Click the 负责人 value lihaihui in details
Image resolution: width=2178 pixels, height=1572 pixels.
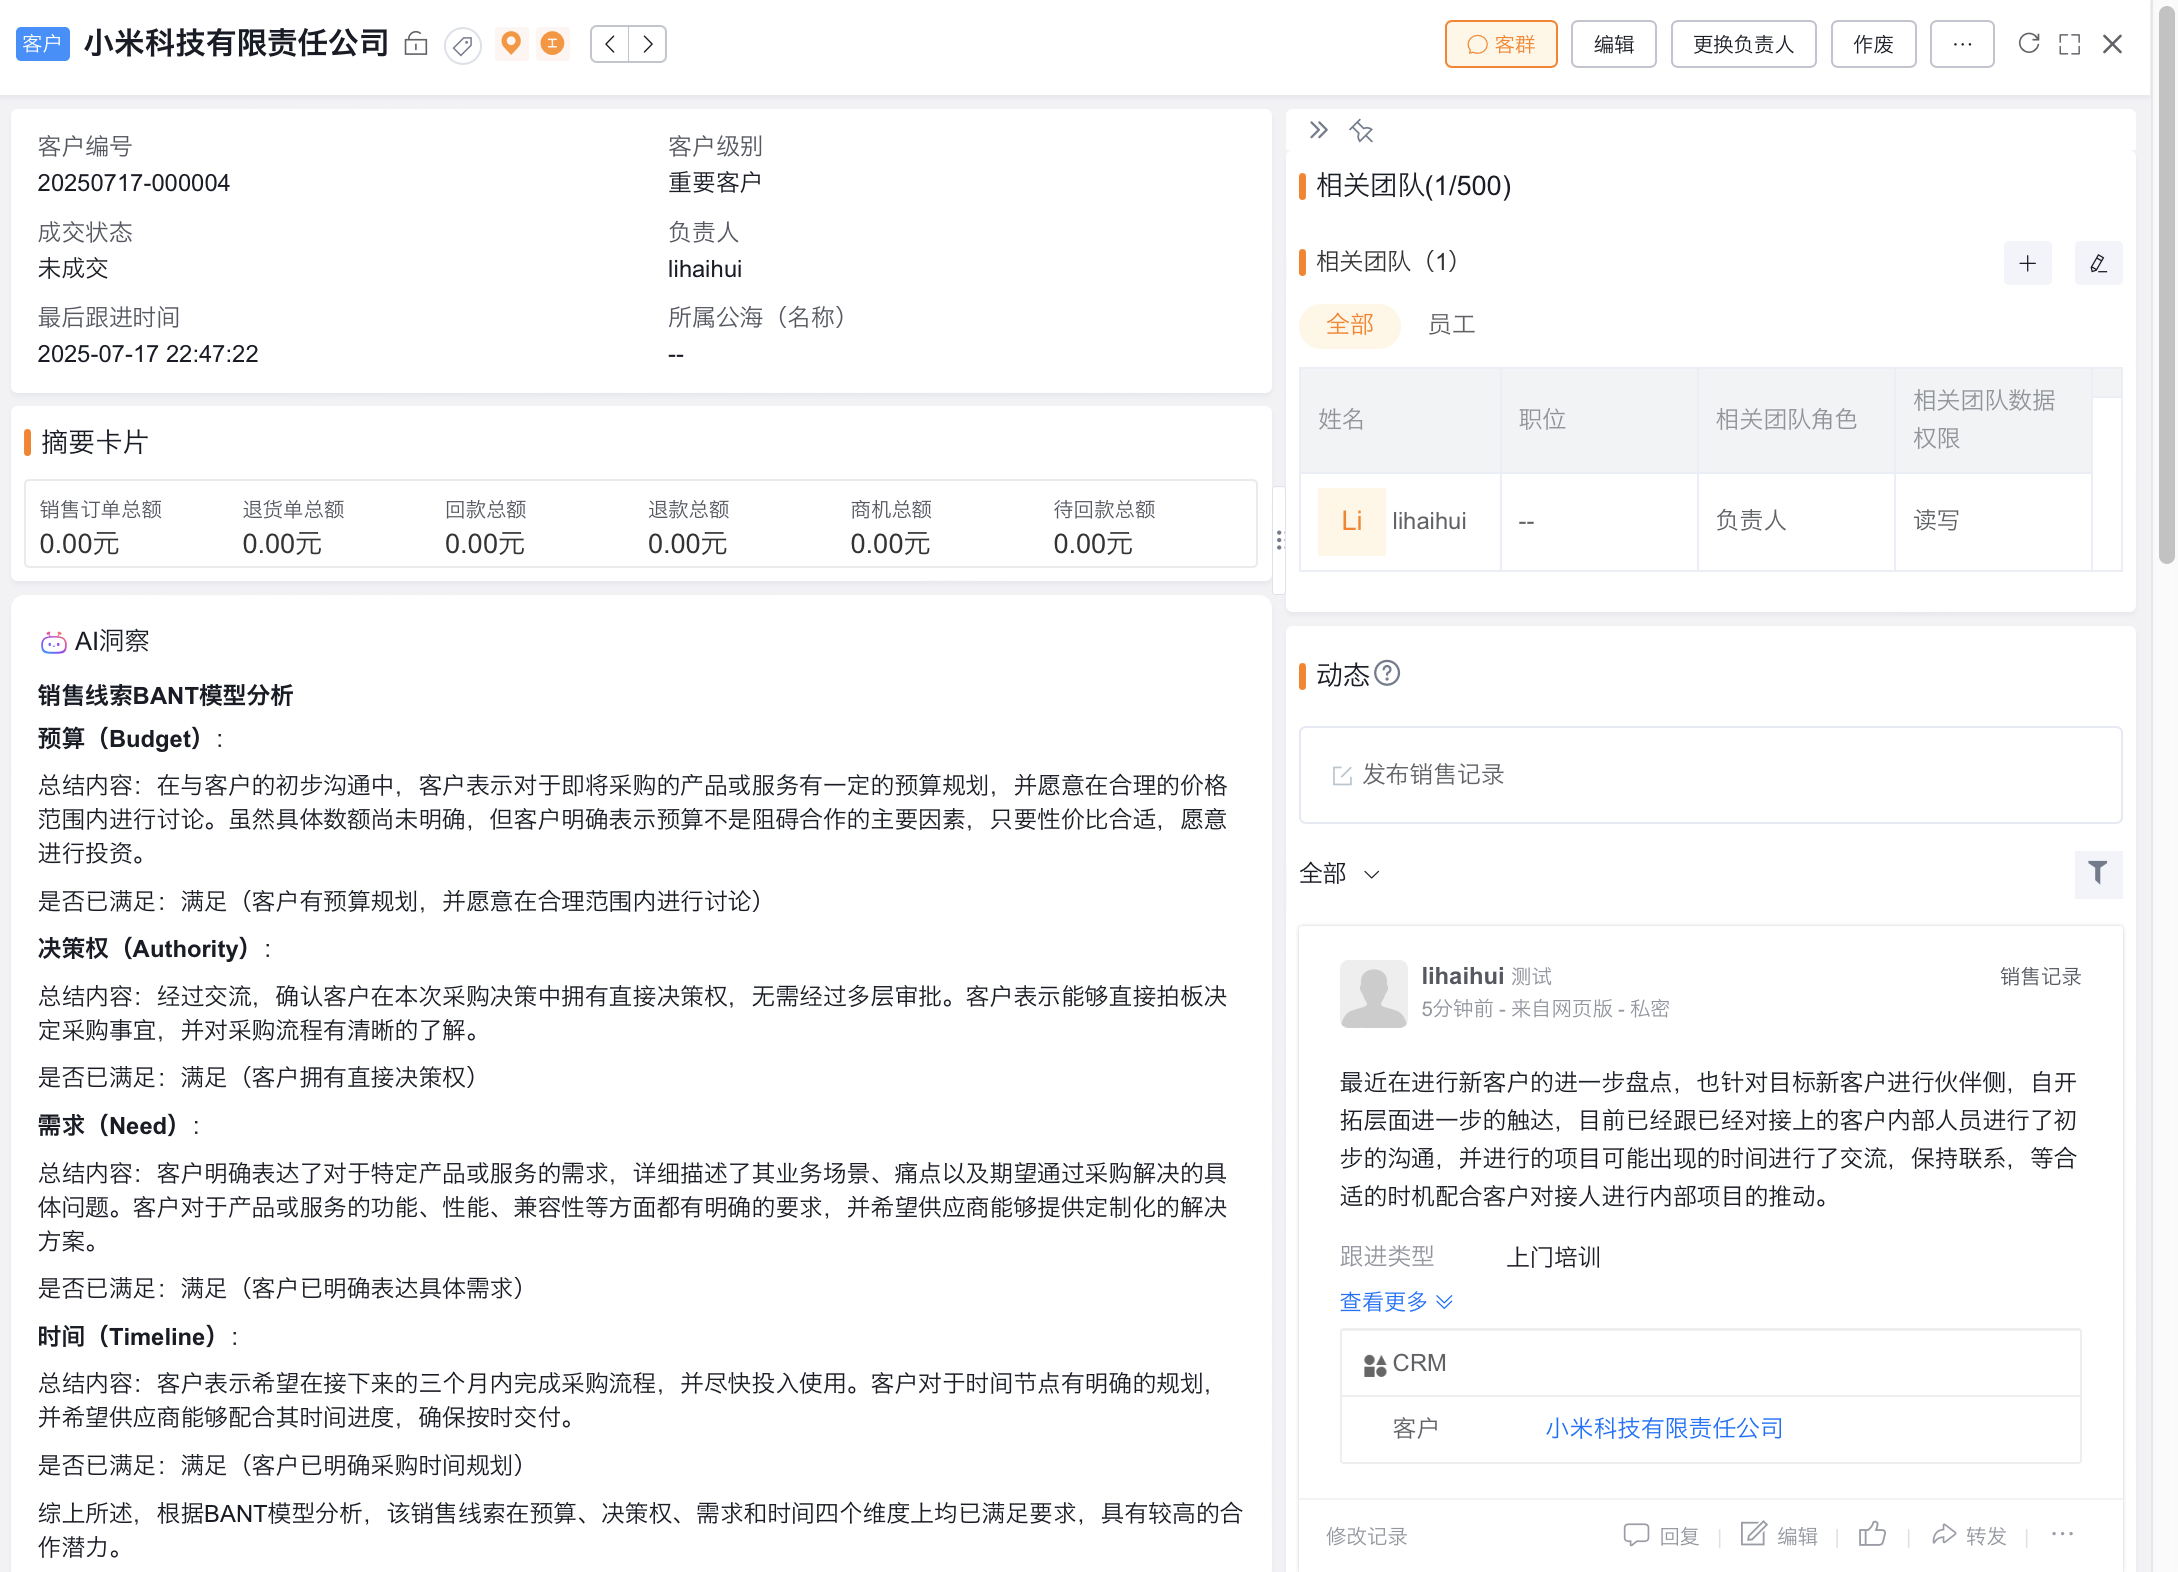pos(705,269)
